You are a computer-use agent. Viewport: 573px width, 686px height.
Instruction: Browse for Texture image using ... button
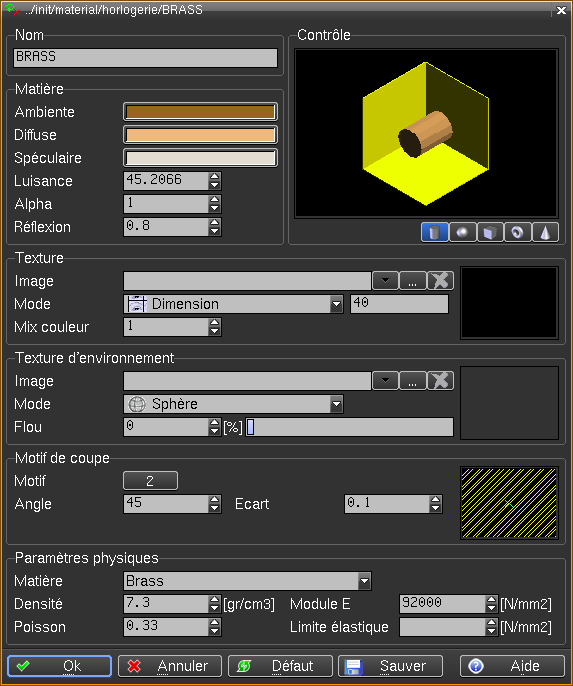pos(412,280)
